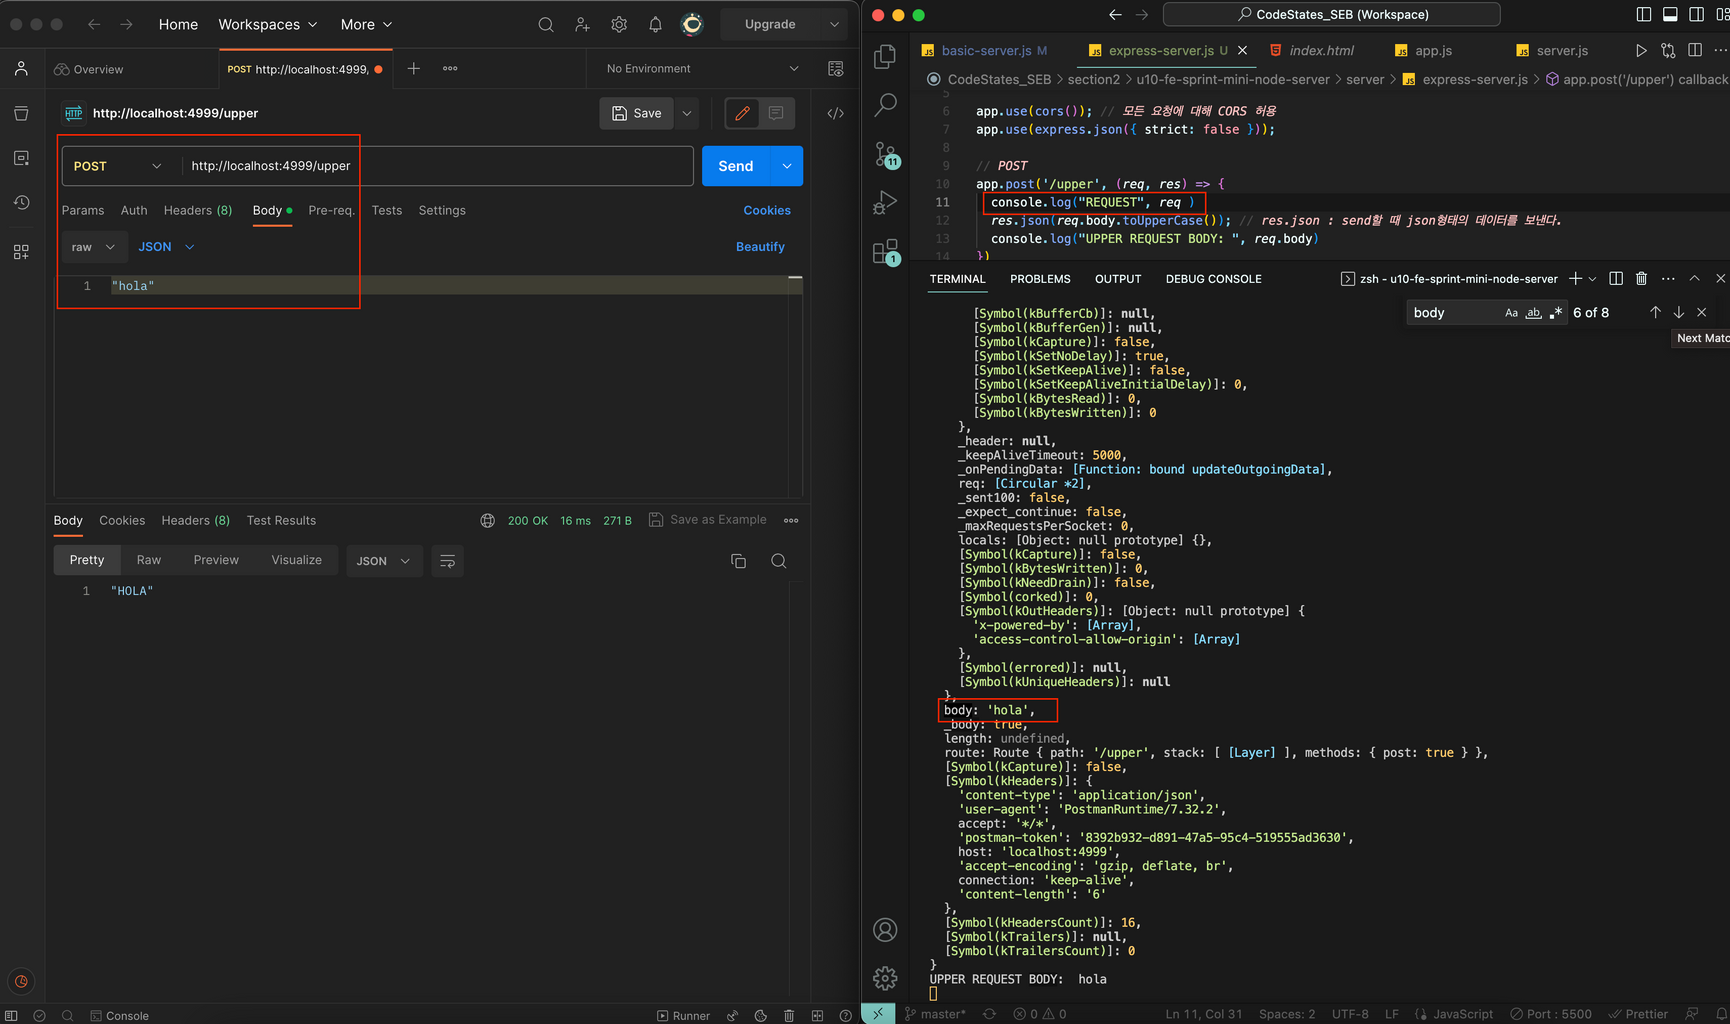
Task: Open VS Code Accounts icon
Action: [885, 930]
